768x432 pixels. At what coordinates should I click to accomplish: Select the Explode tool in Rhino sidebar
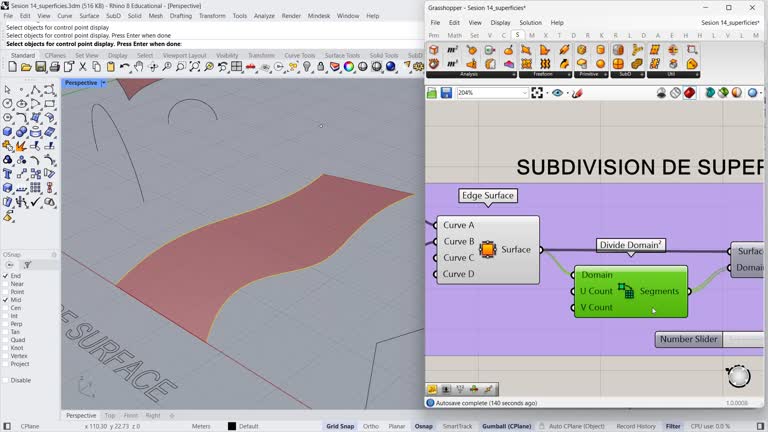coord(21,146)
